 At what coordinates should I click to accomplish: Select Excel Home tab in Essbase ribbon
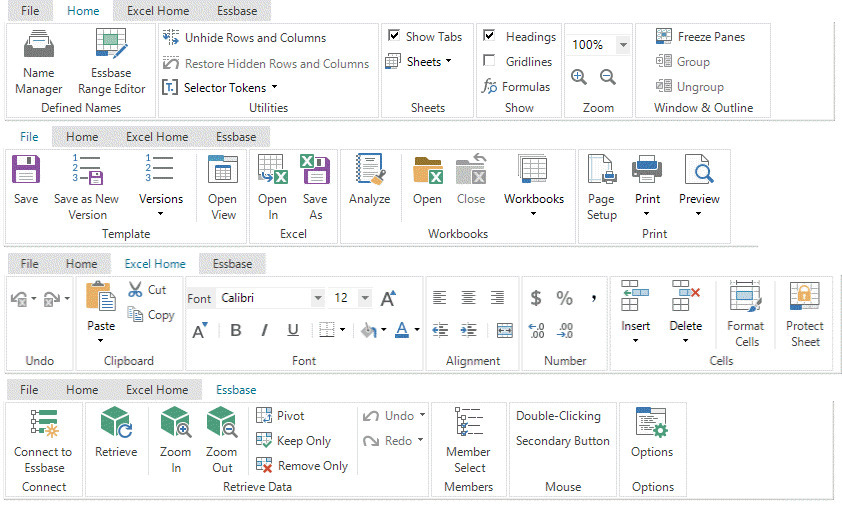[157, 390]
